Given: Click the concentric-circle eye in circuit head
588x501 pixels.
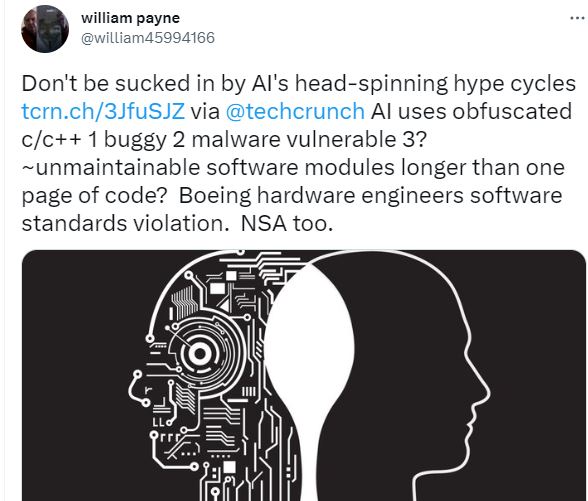Looking at the screenshot, I should 199,353.
